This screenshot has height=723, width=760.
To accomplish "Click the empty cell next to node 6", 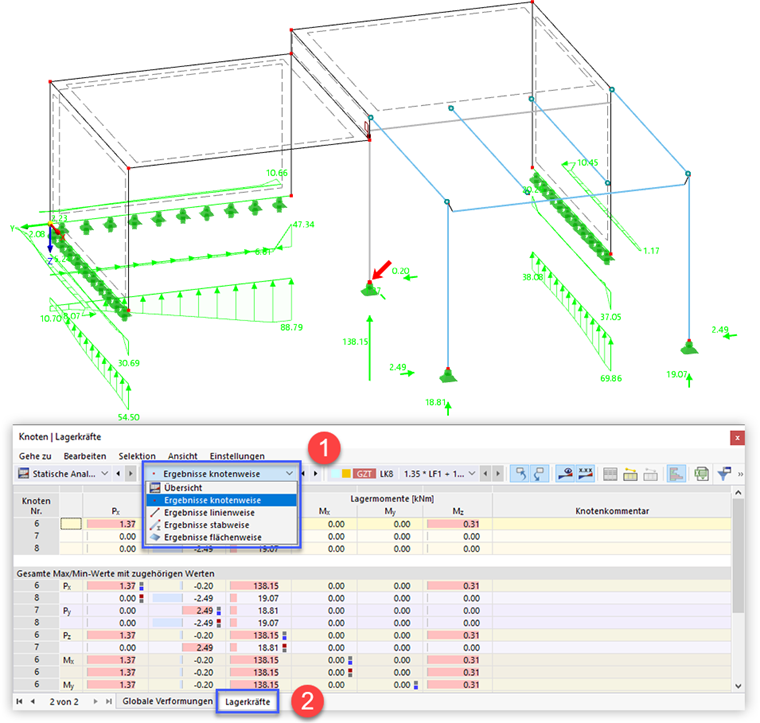I will tap(71, 524).
